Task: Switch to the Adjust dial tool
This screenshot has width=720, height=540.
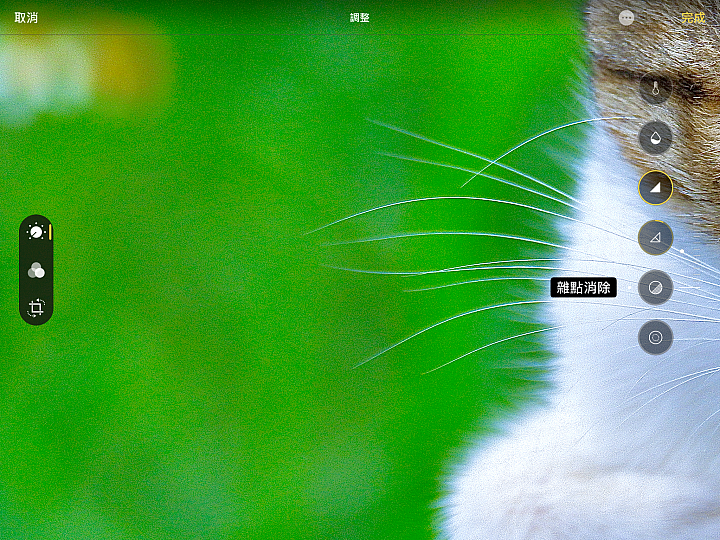Action: point(36,232)
